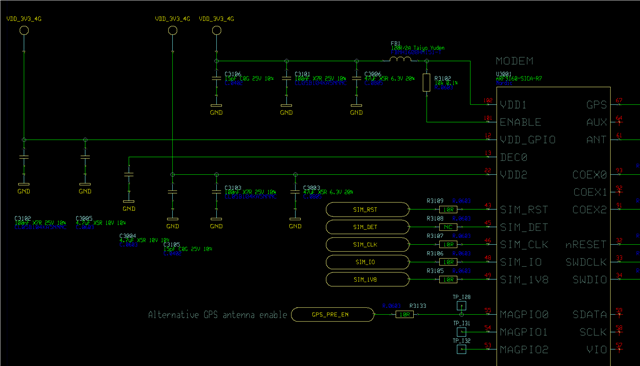Viewport: 640px width, 366px height.
Task: Click the NC resistor R3108 on SIM_DET
Action: (x=448, y=227)
